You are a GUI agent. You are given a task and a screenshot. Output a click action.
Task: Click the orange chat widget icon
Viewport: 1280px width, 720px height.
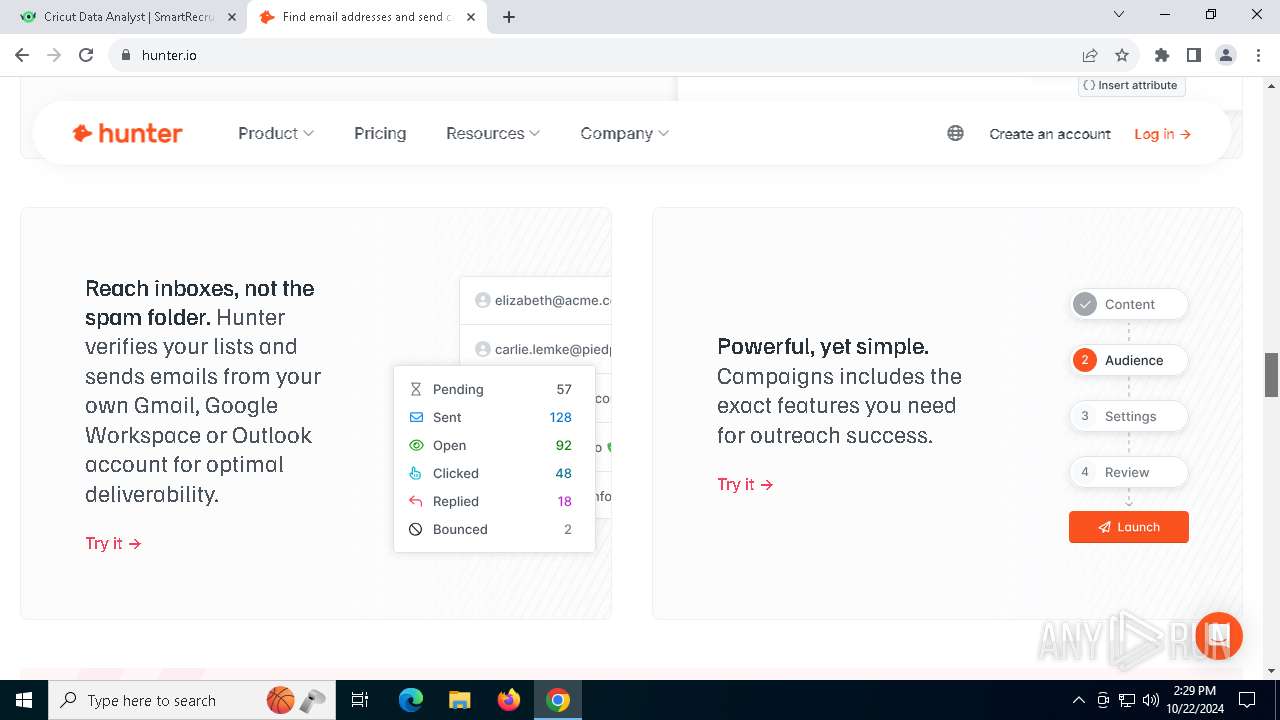coord(1218,636)
